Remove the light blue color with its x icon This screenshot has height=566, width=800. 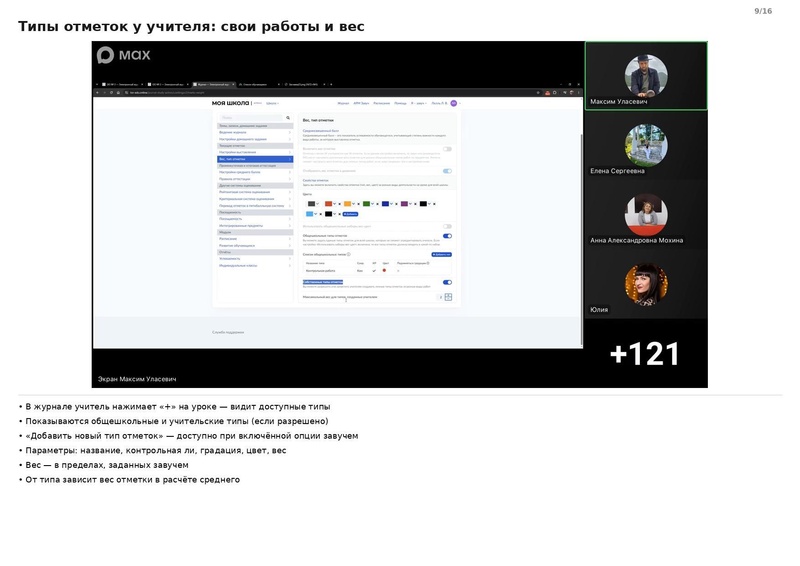tap(320, 214)
